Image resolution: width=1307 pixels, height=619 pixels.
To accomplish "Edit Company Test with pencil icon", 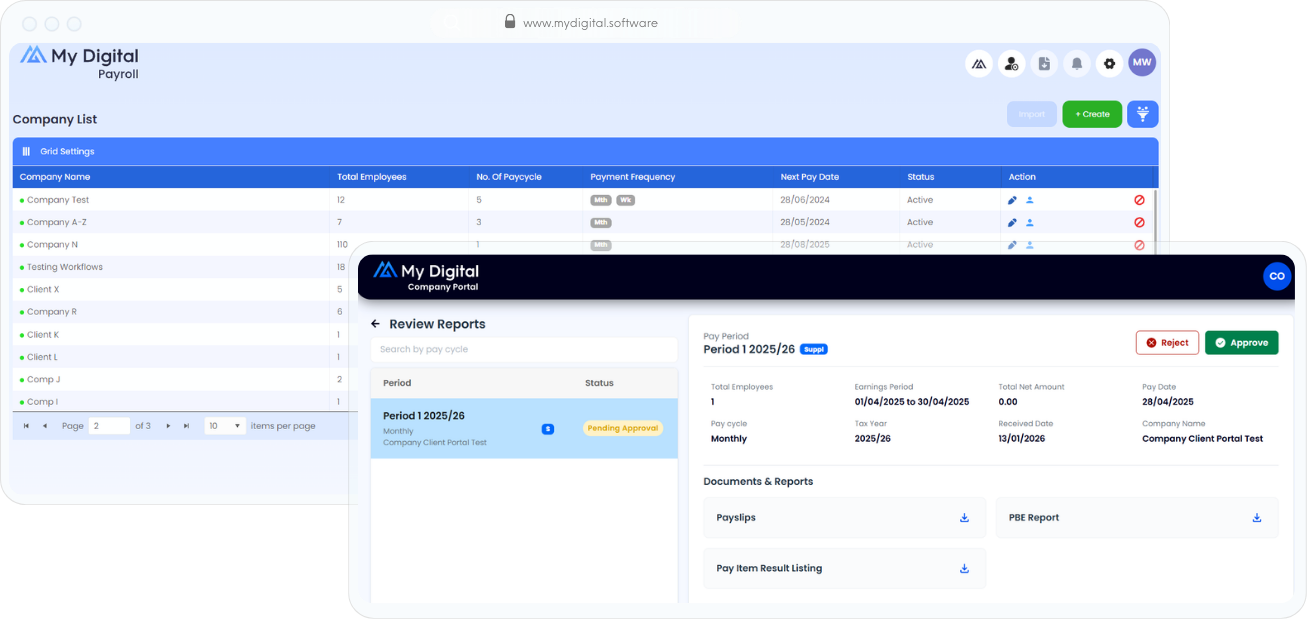I will [1012, 200].
